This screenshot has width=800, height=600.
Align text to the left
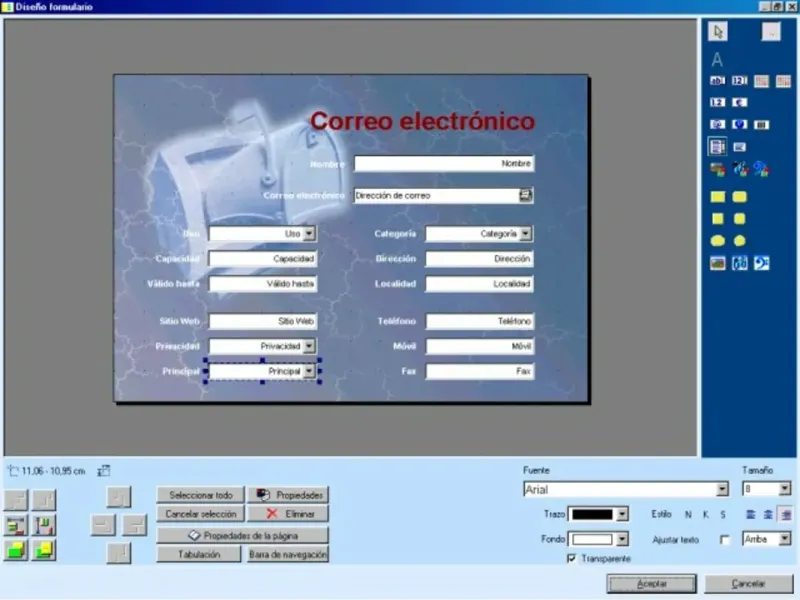pyautogui.click(x=751, y=515)
